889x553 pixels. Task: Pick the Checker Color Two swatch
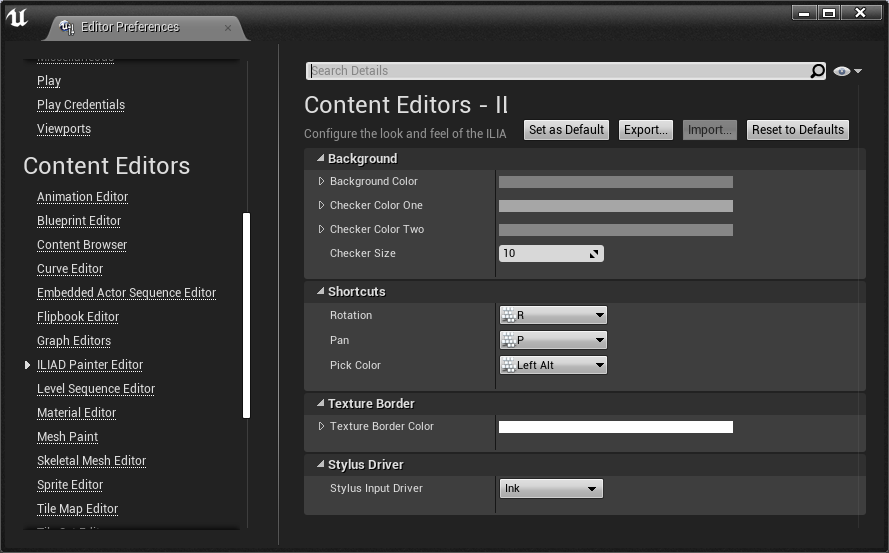[616, 230]
